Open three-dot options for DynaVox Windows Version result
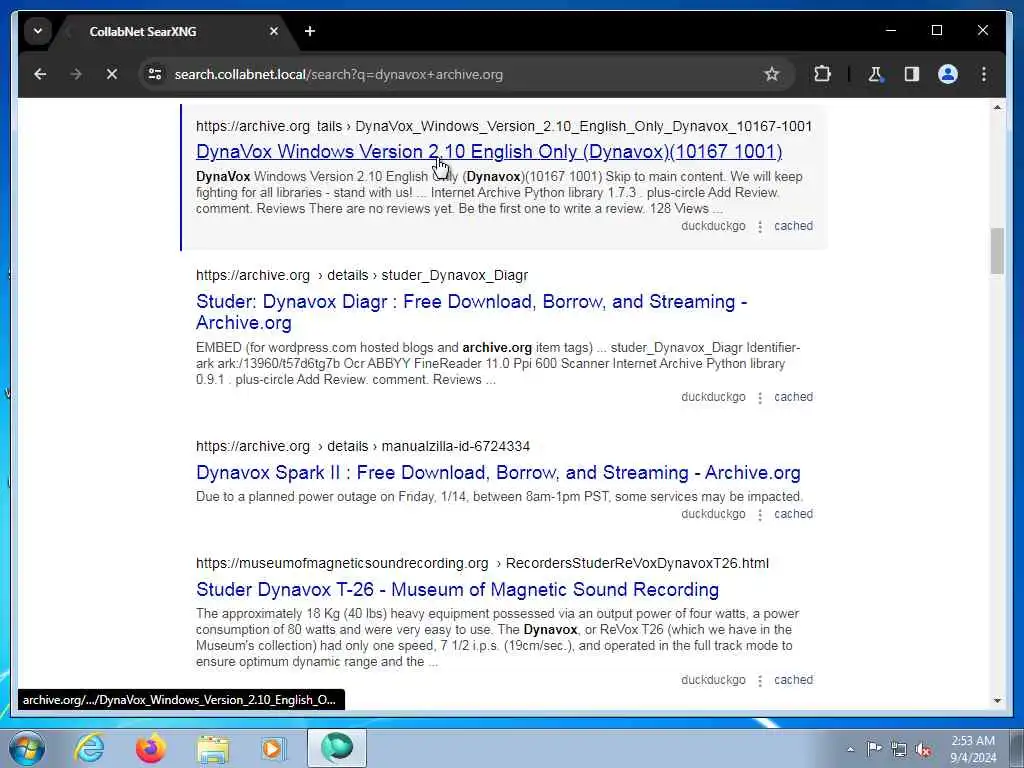 760,227
